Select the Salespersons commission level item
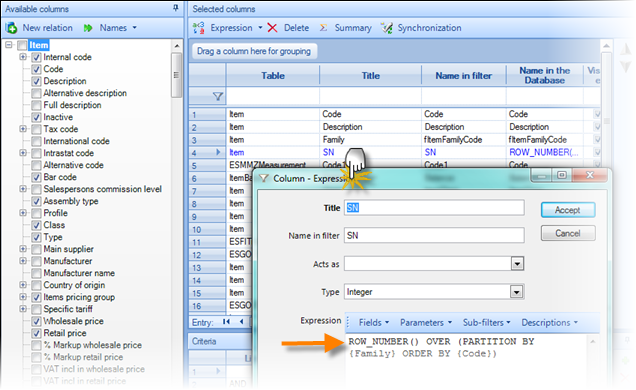The width and height of the screenshot is (636, 390). [103, 189]
